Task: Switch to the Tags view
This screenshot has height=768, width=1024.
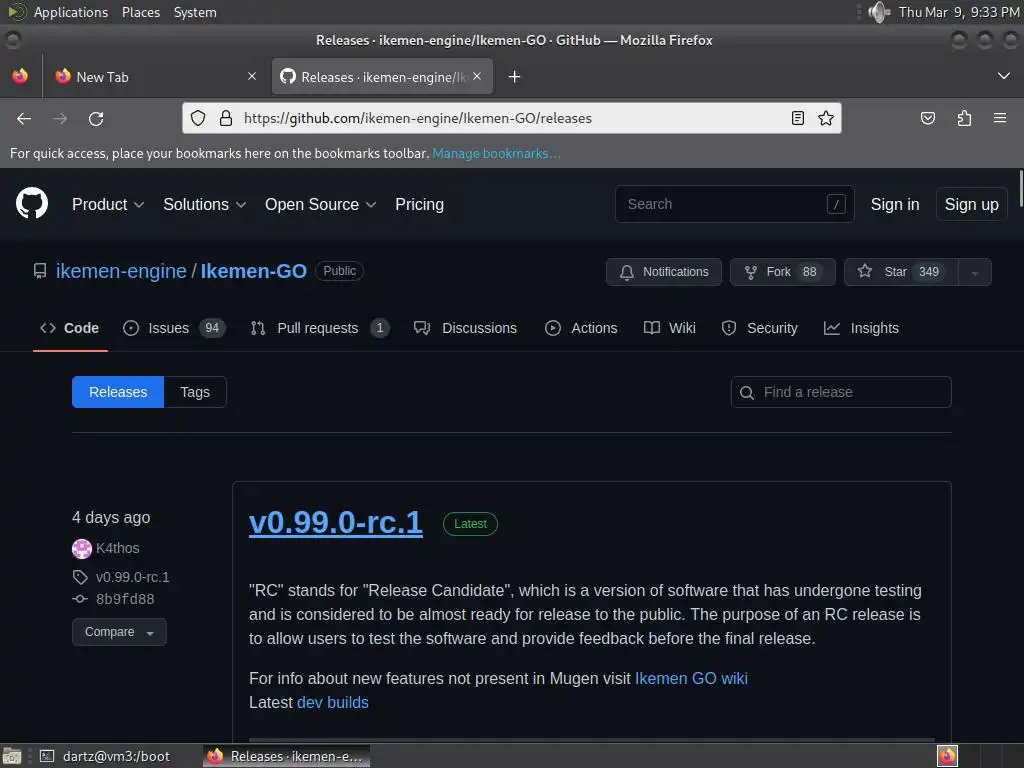Action: coord(195,392)
